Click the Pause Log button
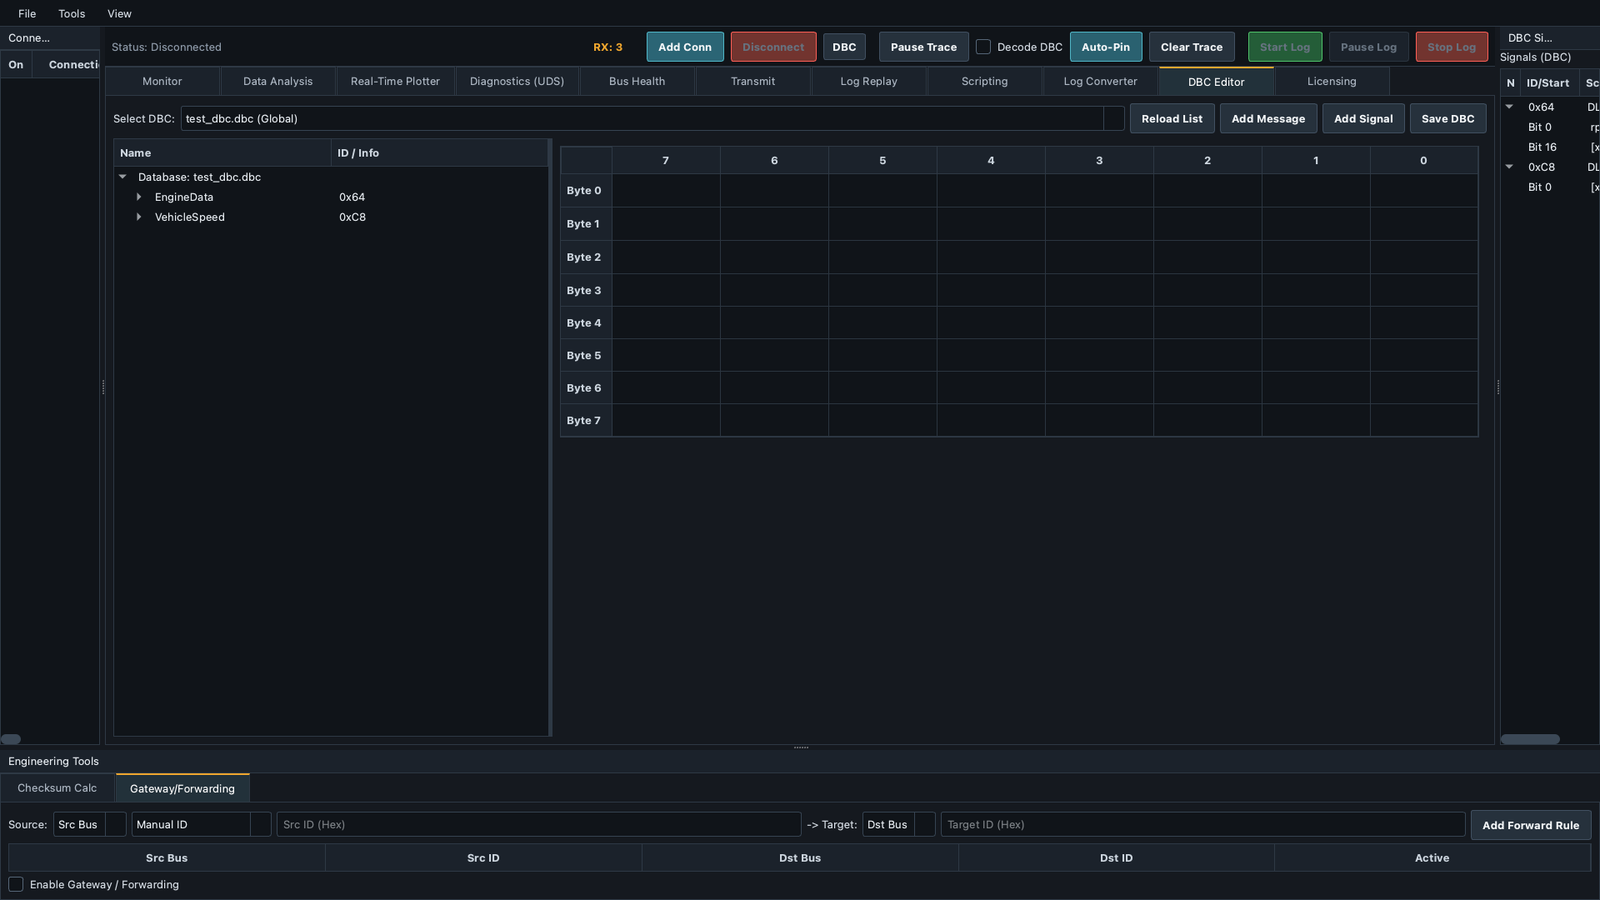1600x900 pixels. coord(1369,47)
